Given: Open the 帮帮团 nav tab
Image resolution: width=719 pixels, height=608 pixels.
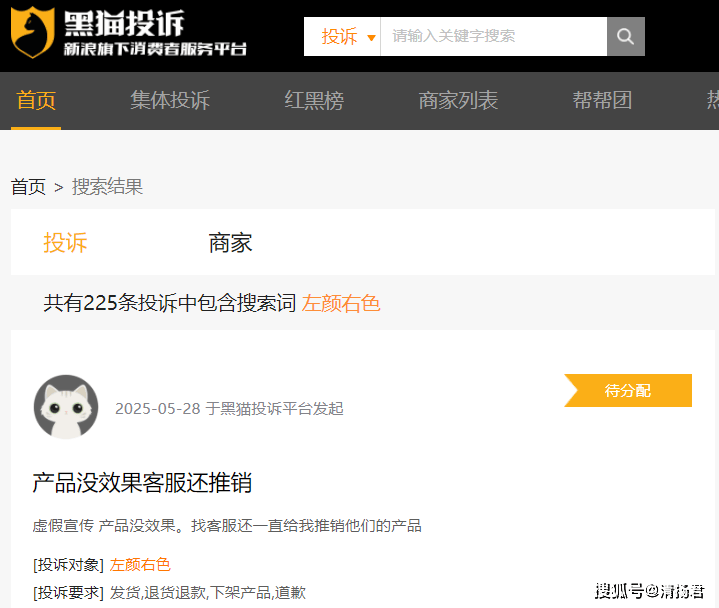Looking at the screenshot, I should 602,100.
